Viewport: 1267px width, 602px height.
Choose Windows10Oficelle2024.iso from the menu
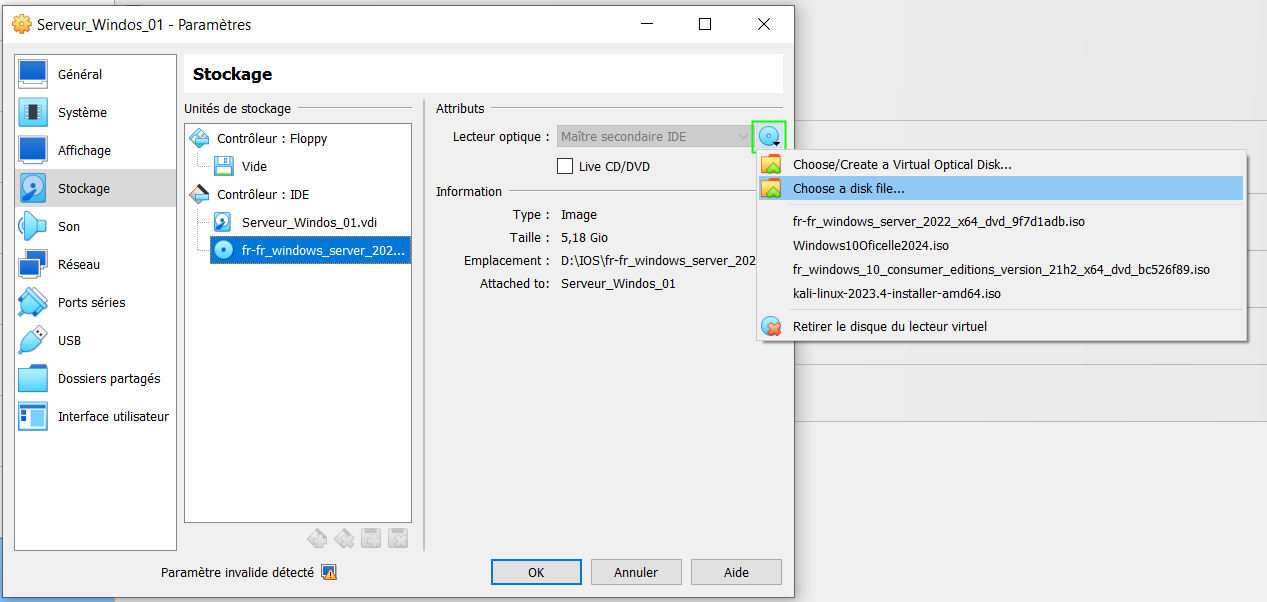(870, 246)
